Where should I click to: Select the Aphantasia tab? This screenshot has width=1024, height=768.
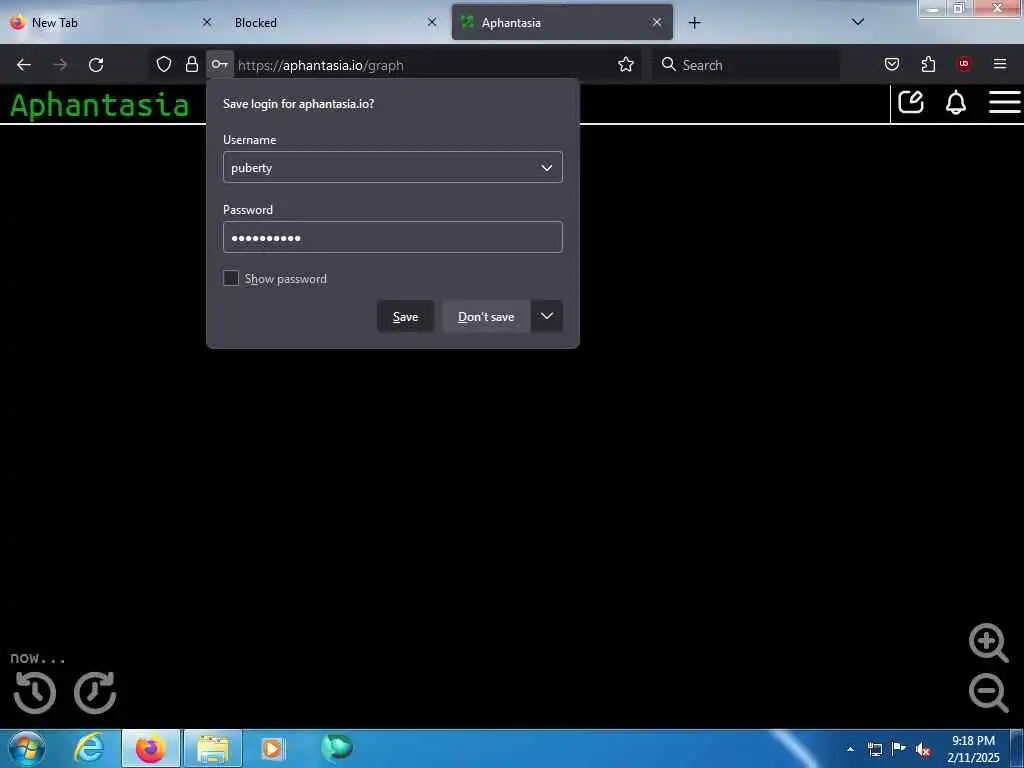click(x=562, y=23)
